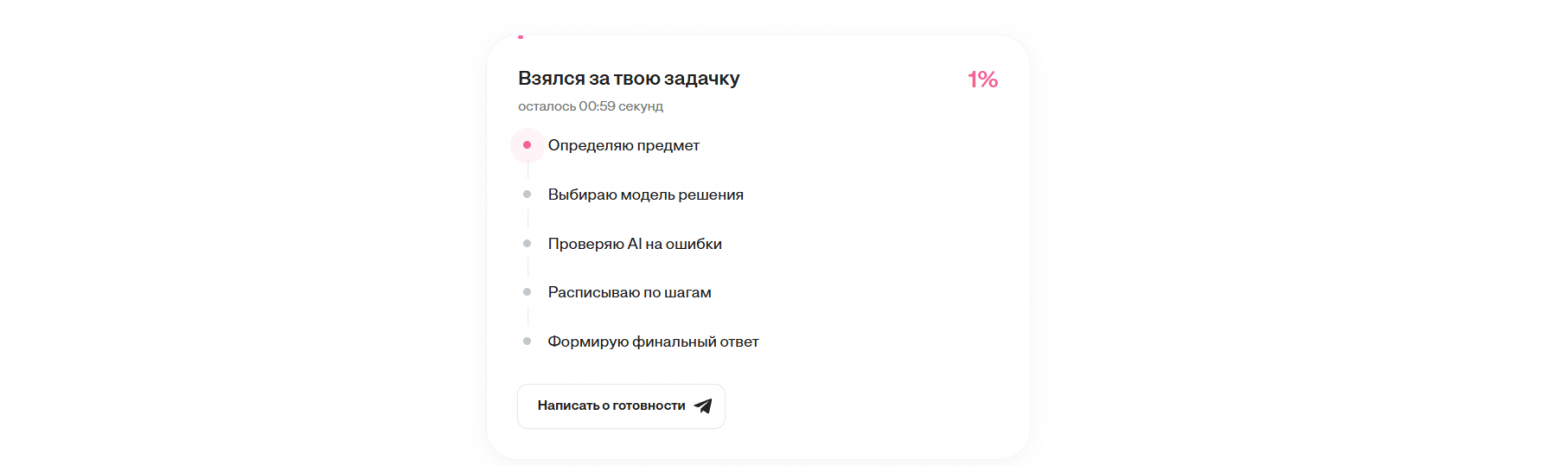The image size is (1560, 466).
Task: Click connector line below the Расписываю по шагам dot
Action: click(x=527, y=317)
